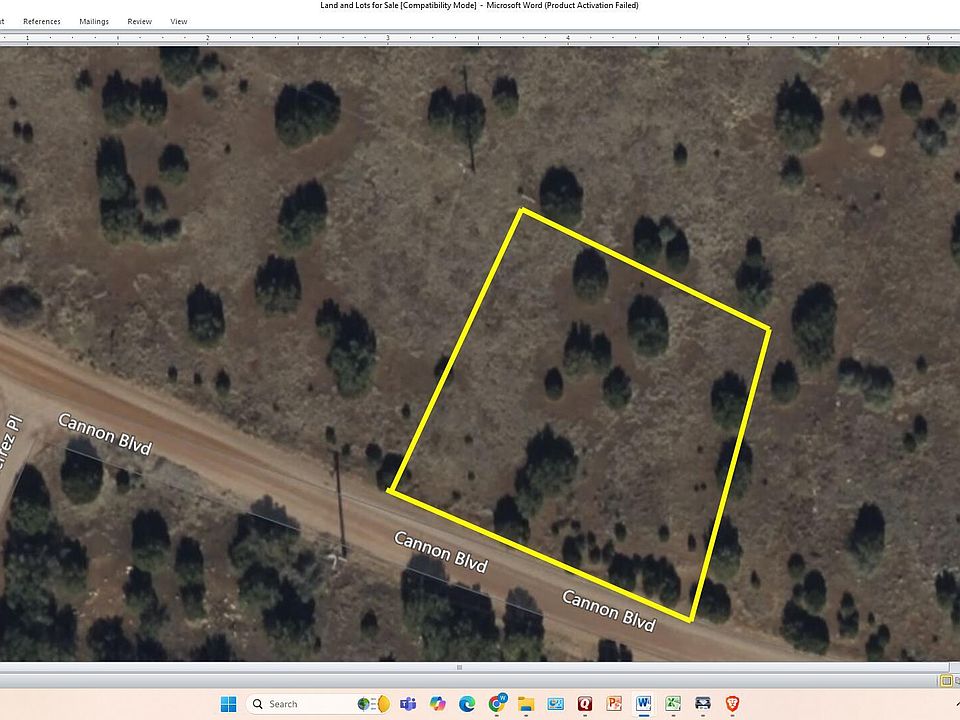Open Excel from the taskbar
Screen dimensions: 960x720
tap(673, 704)
